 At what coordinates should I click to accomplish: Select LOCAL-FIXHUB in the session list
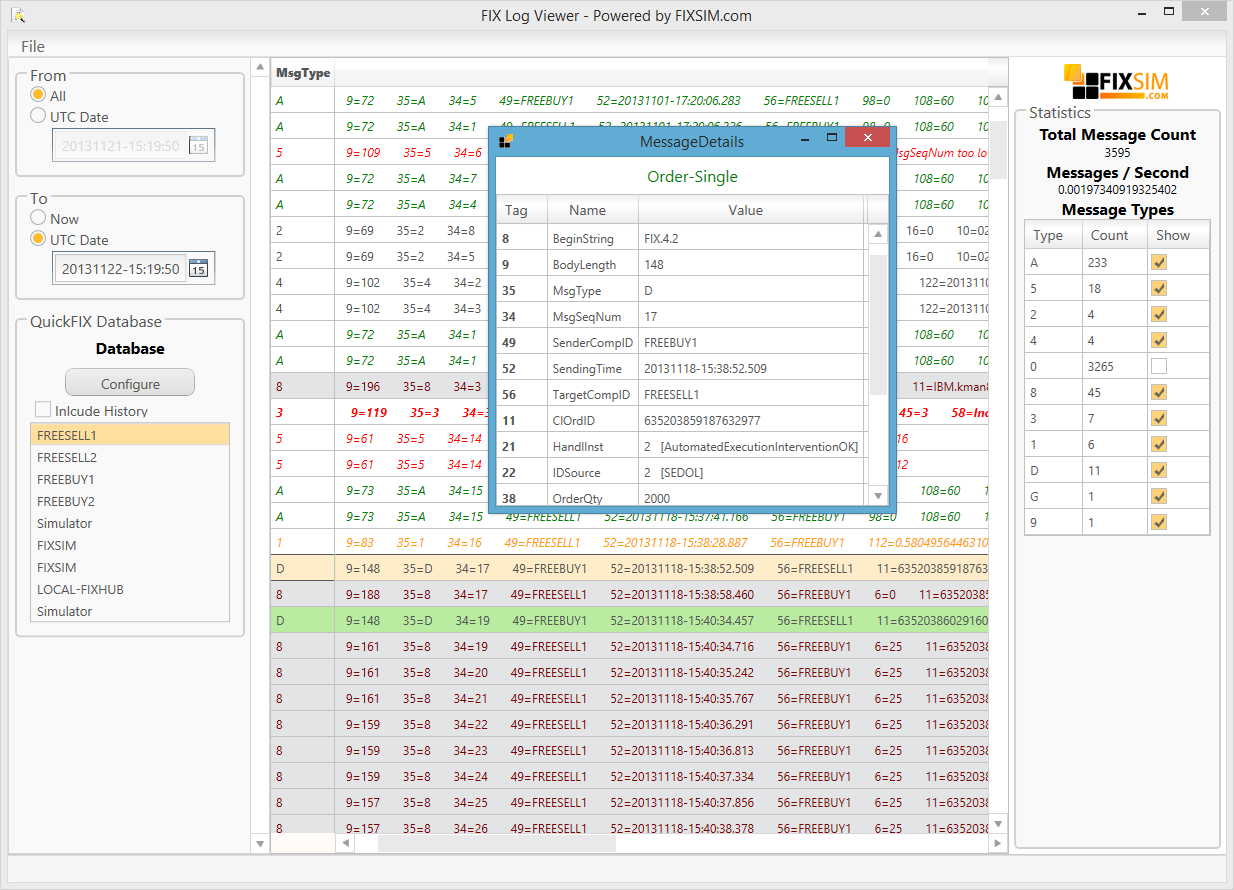[130, 589]
